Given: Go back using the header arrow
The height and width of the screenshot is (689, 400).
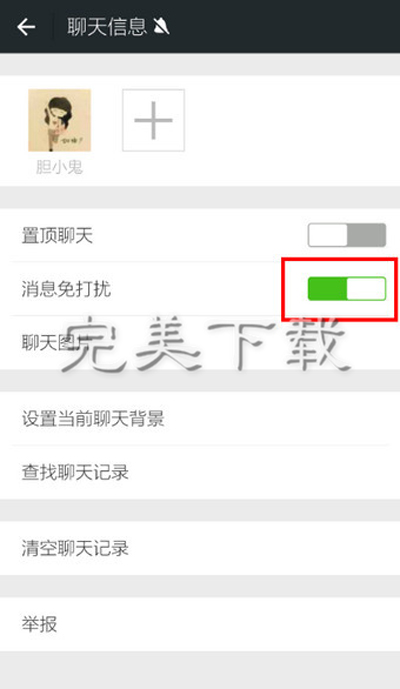Looking at the screenshot, I should coord(26,27).
